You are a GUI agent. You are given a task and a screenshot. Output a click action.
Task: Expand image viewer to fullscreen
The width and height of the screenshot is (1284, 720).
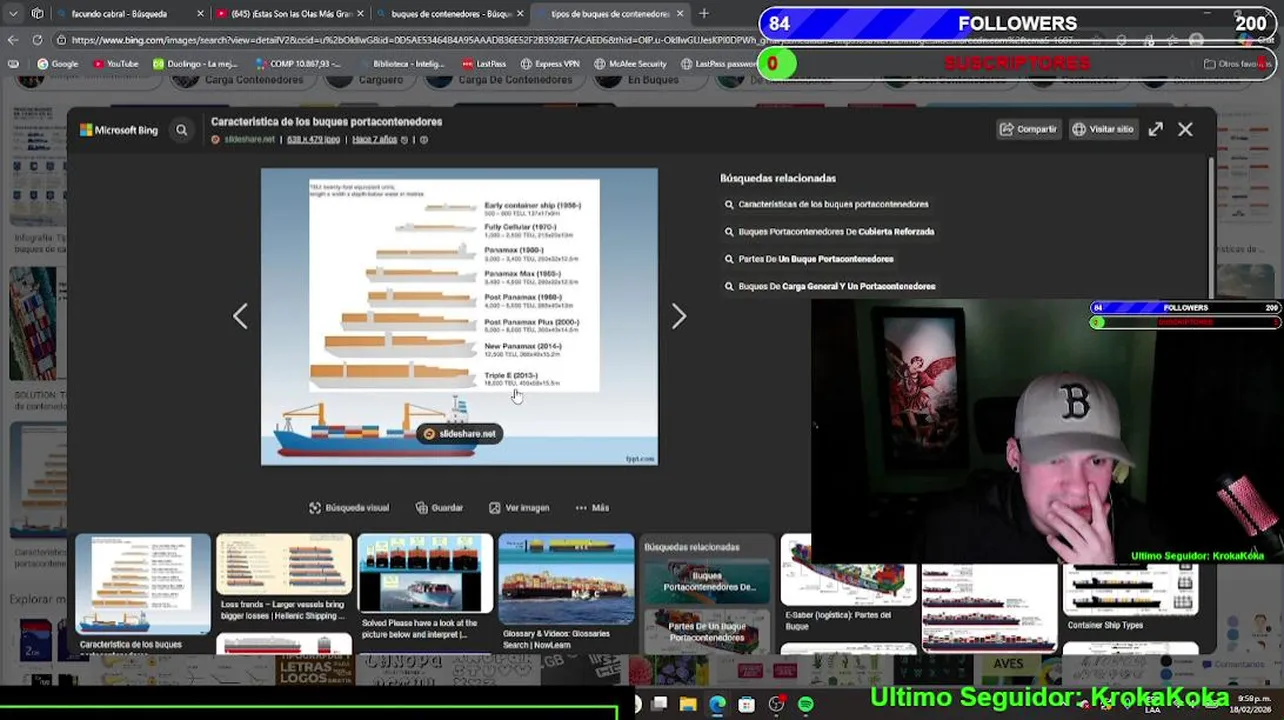pos(1155,129)
